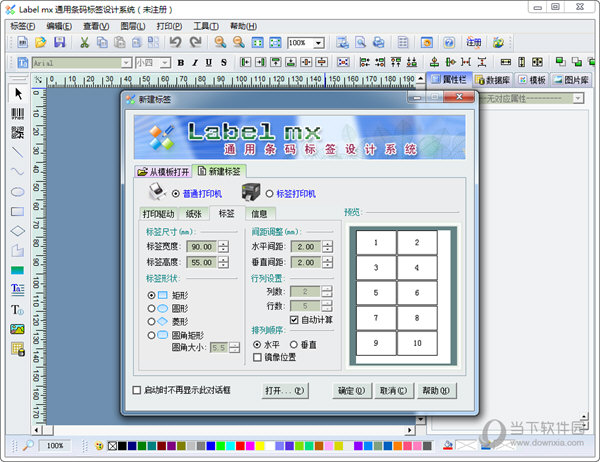Open the zoom 100% dropdown
Image resolution: width=600 pixels, height=462 pixels.
318,43
